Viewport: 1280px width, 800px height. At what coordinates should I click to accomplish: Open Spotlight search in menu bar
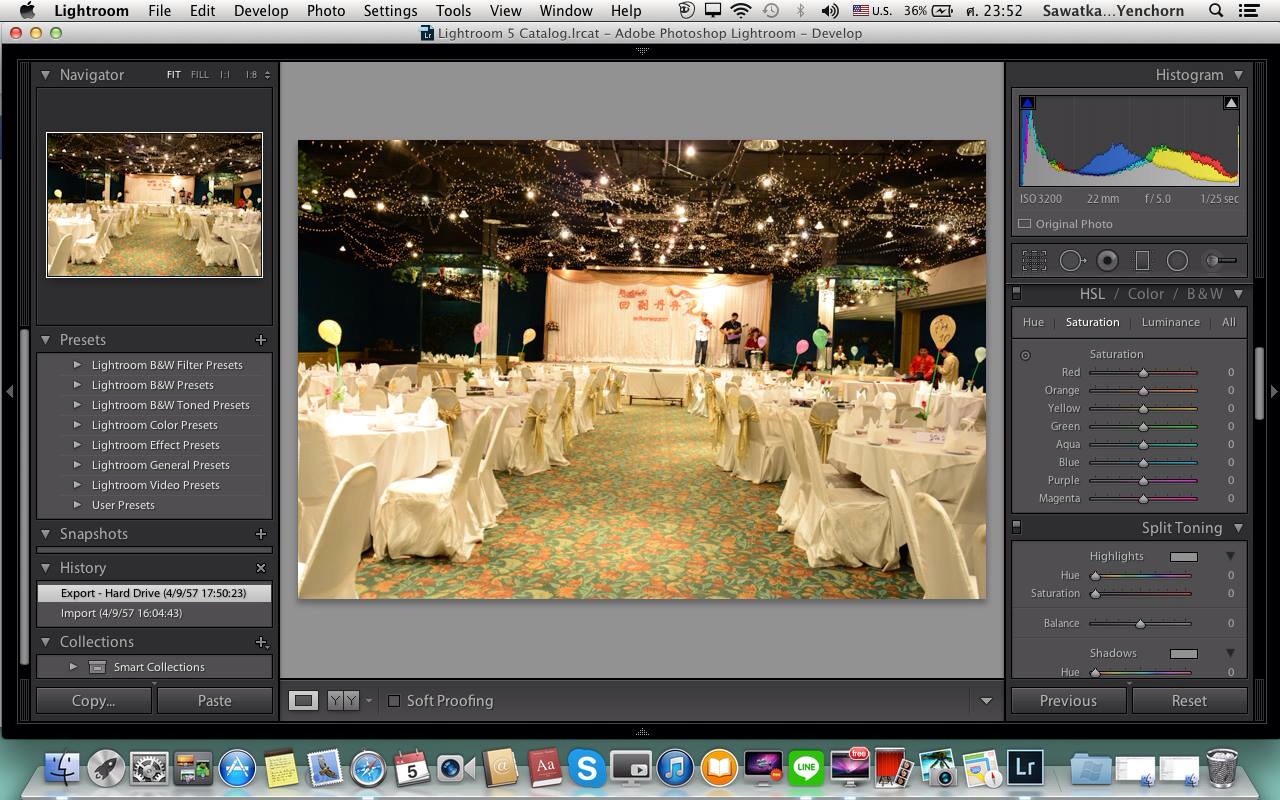[x=1216, y=11]
